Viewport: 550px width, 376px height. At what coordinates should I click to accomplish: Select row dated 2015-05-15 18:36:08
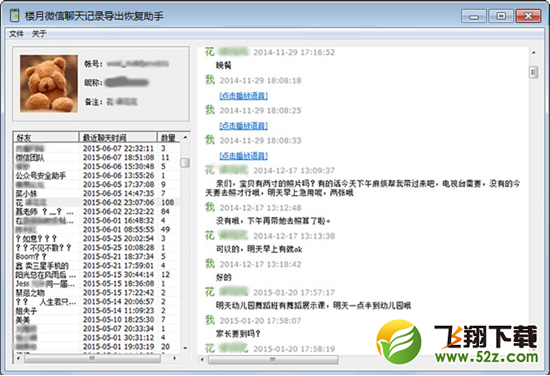coord(97,283)
